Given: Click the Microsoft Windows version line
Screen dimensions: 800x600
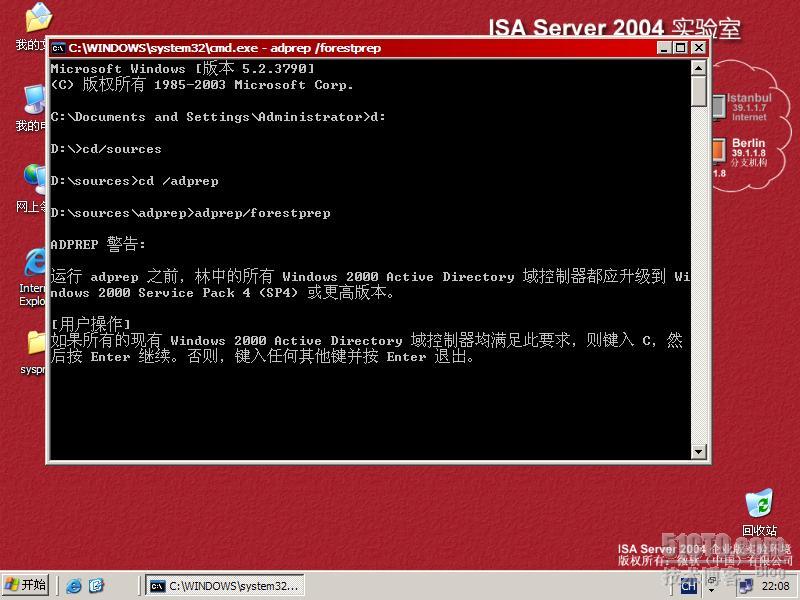Looking at the screenshot, I should click(x=182, y=68).
